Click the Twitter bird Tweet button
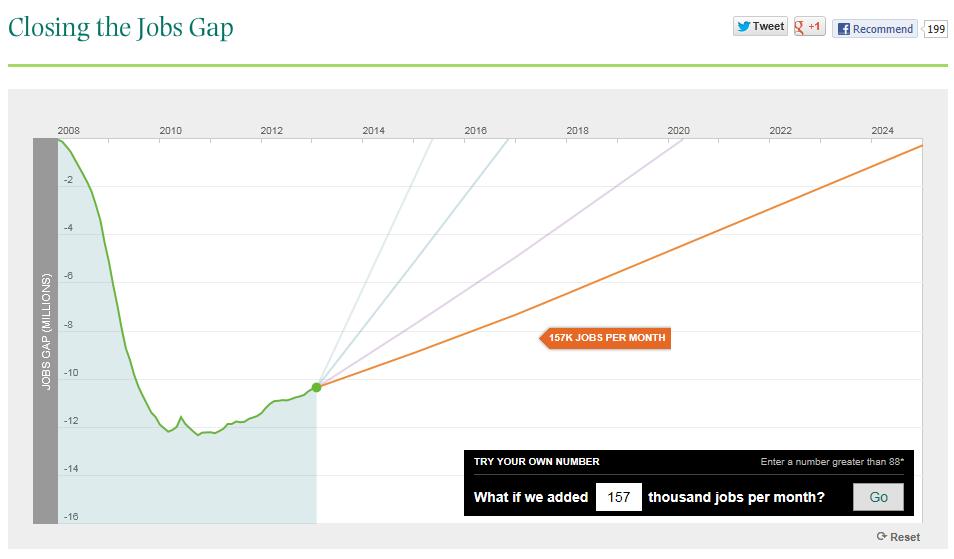 [x=760, y=27]
